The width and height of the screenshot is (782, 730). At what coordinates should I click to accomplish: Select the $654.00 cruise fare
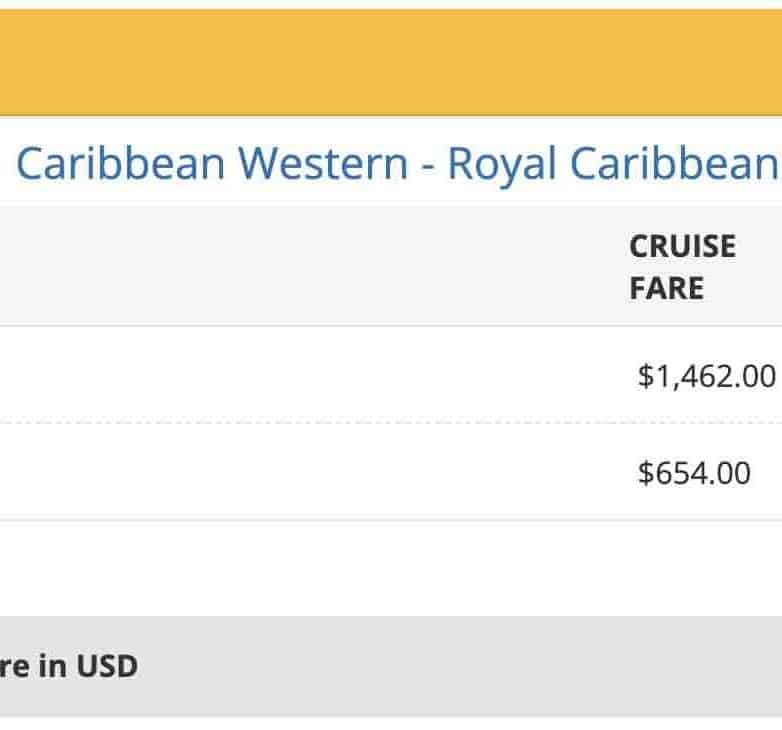693,472
